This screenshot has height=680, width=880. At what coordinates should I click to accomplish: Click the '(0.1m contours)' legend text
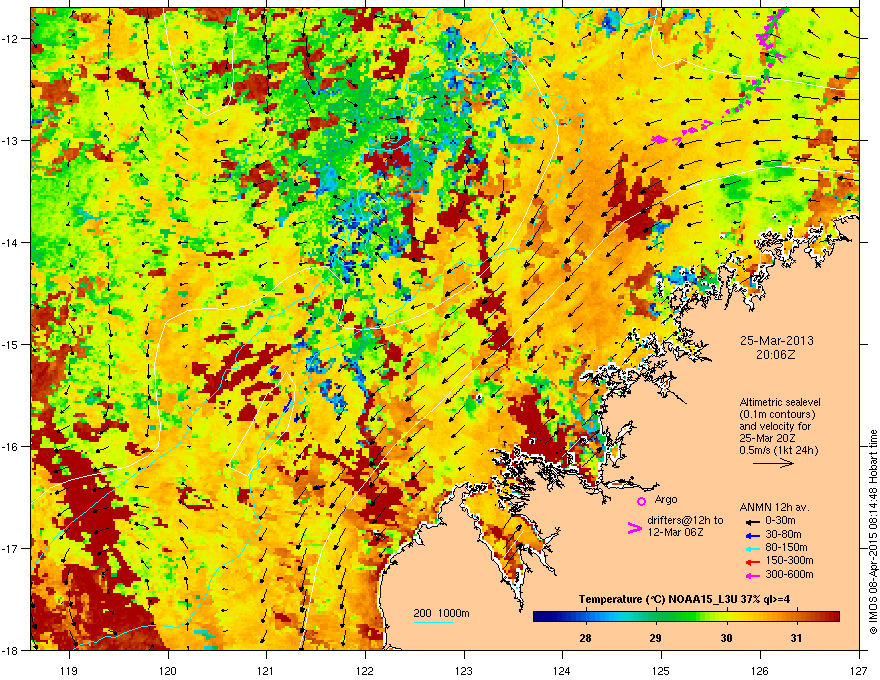(x=777, y=415)
